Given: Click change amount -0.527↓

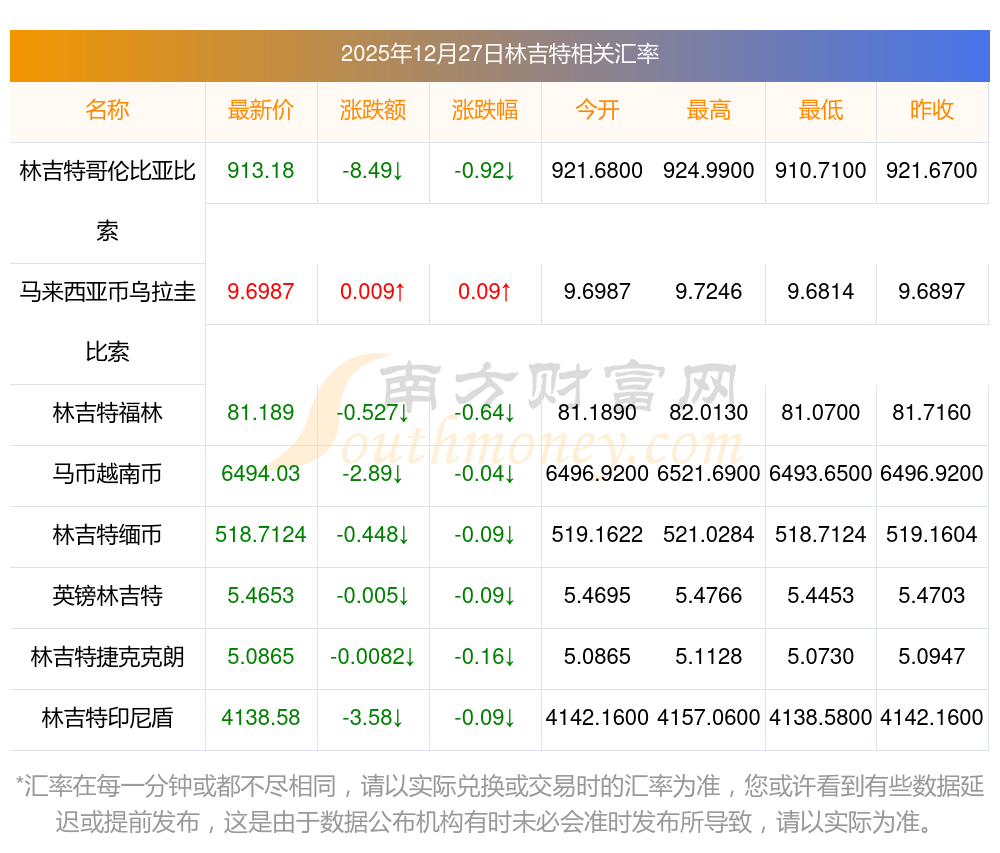Looking at the screenshot, I should coord(372,412).
